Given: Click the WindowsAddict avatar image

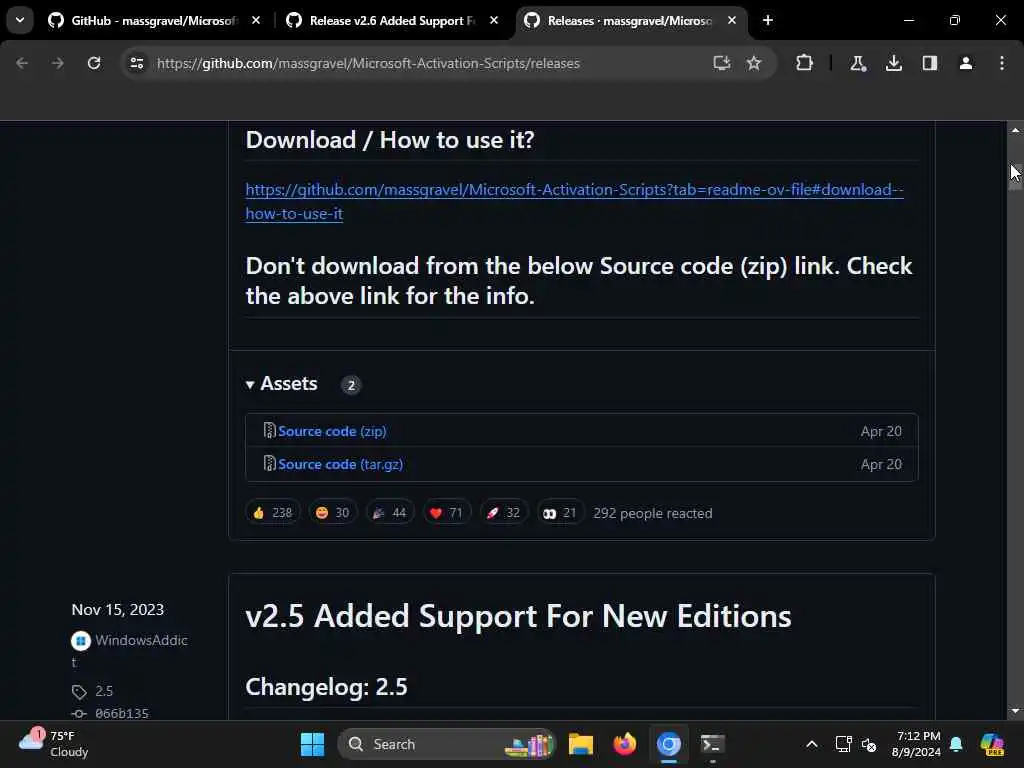Looking at the screenshot, I should click(80, 641).
